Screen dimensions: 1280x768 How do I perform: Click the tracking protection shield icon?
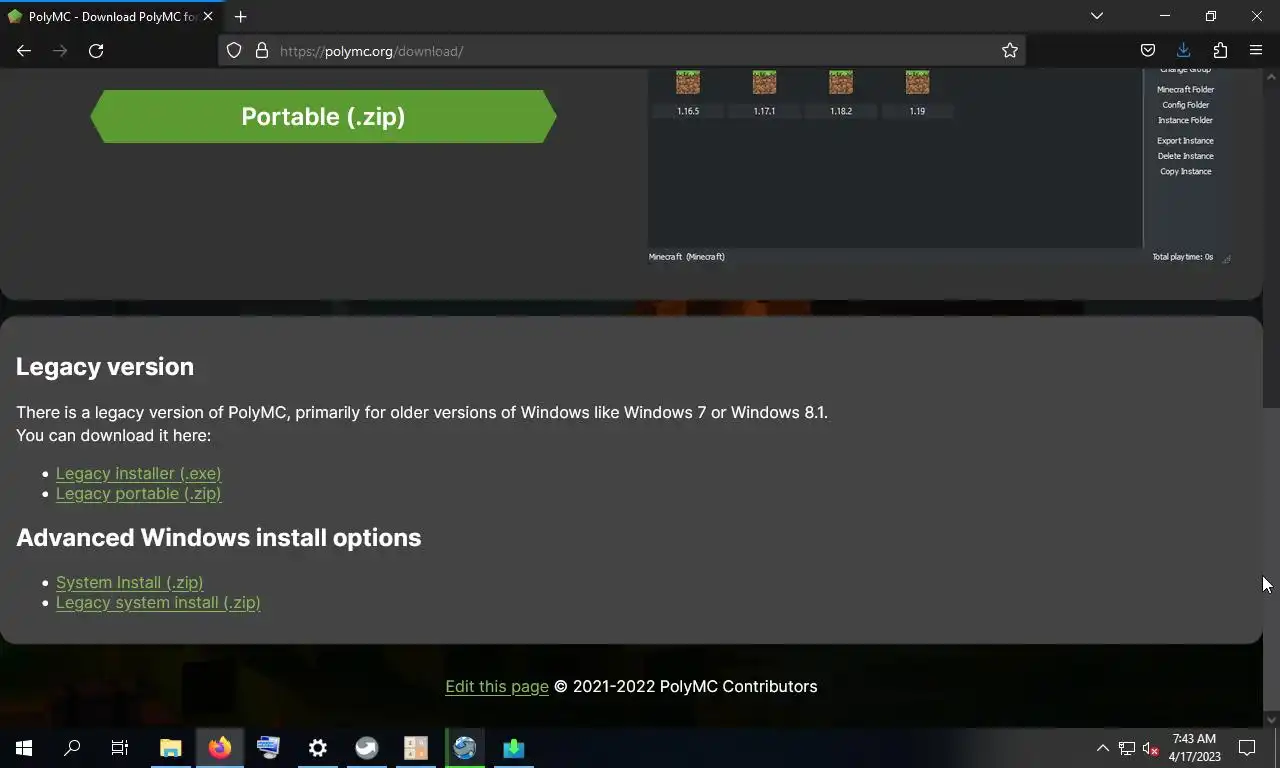coord(234,51)
